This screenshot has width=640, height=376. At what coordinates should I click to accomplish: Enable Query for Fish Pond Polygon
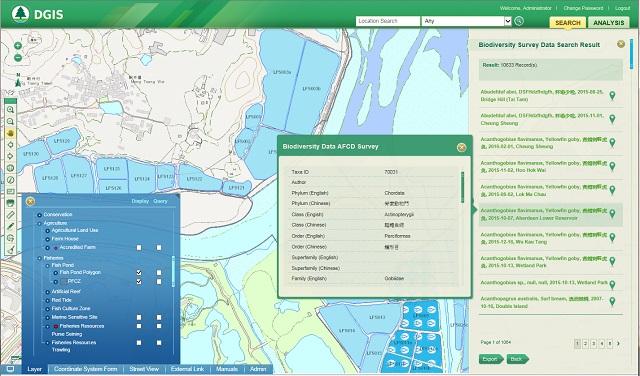(159, 272)
